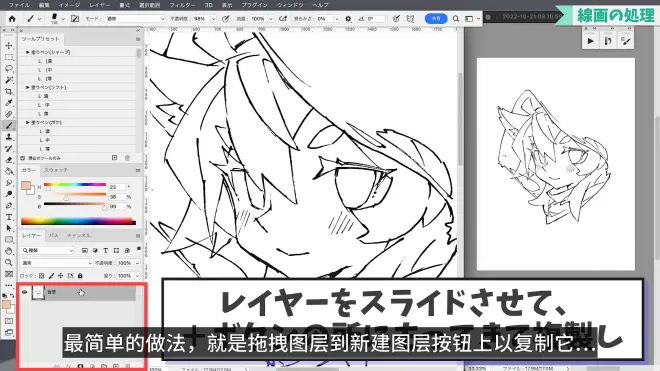Open the フィルター menu
This screenshot has width=660, height=371.
click(182, 5)
